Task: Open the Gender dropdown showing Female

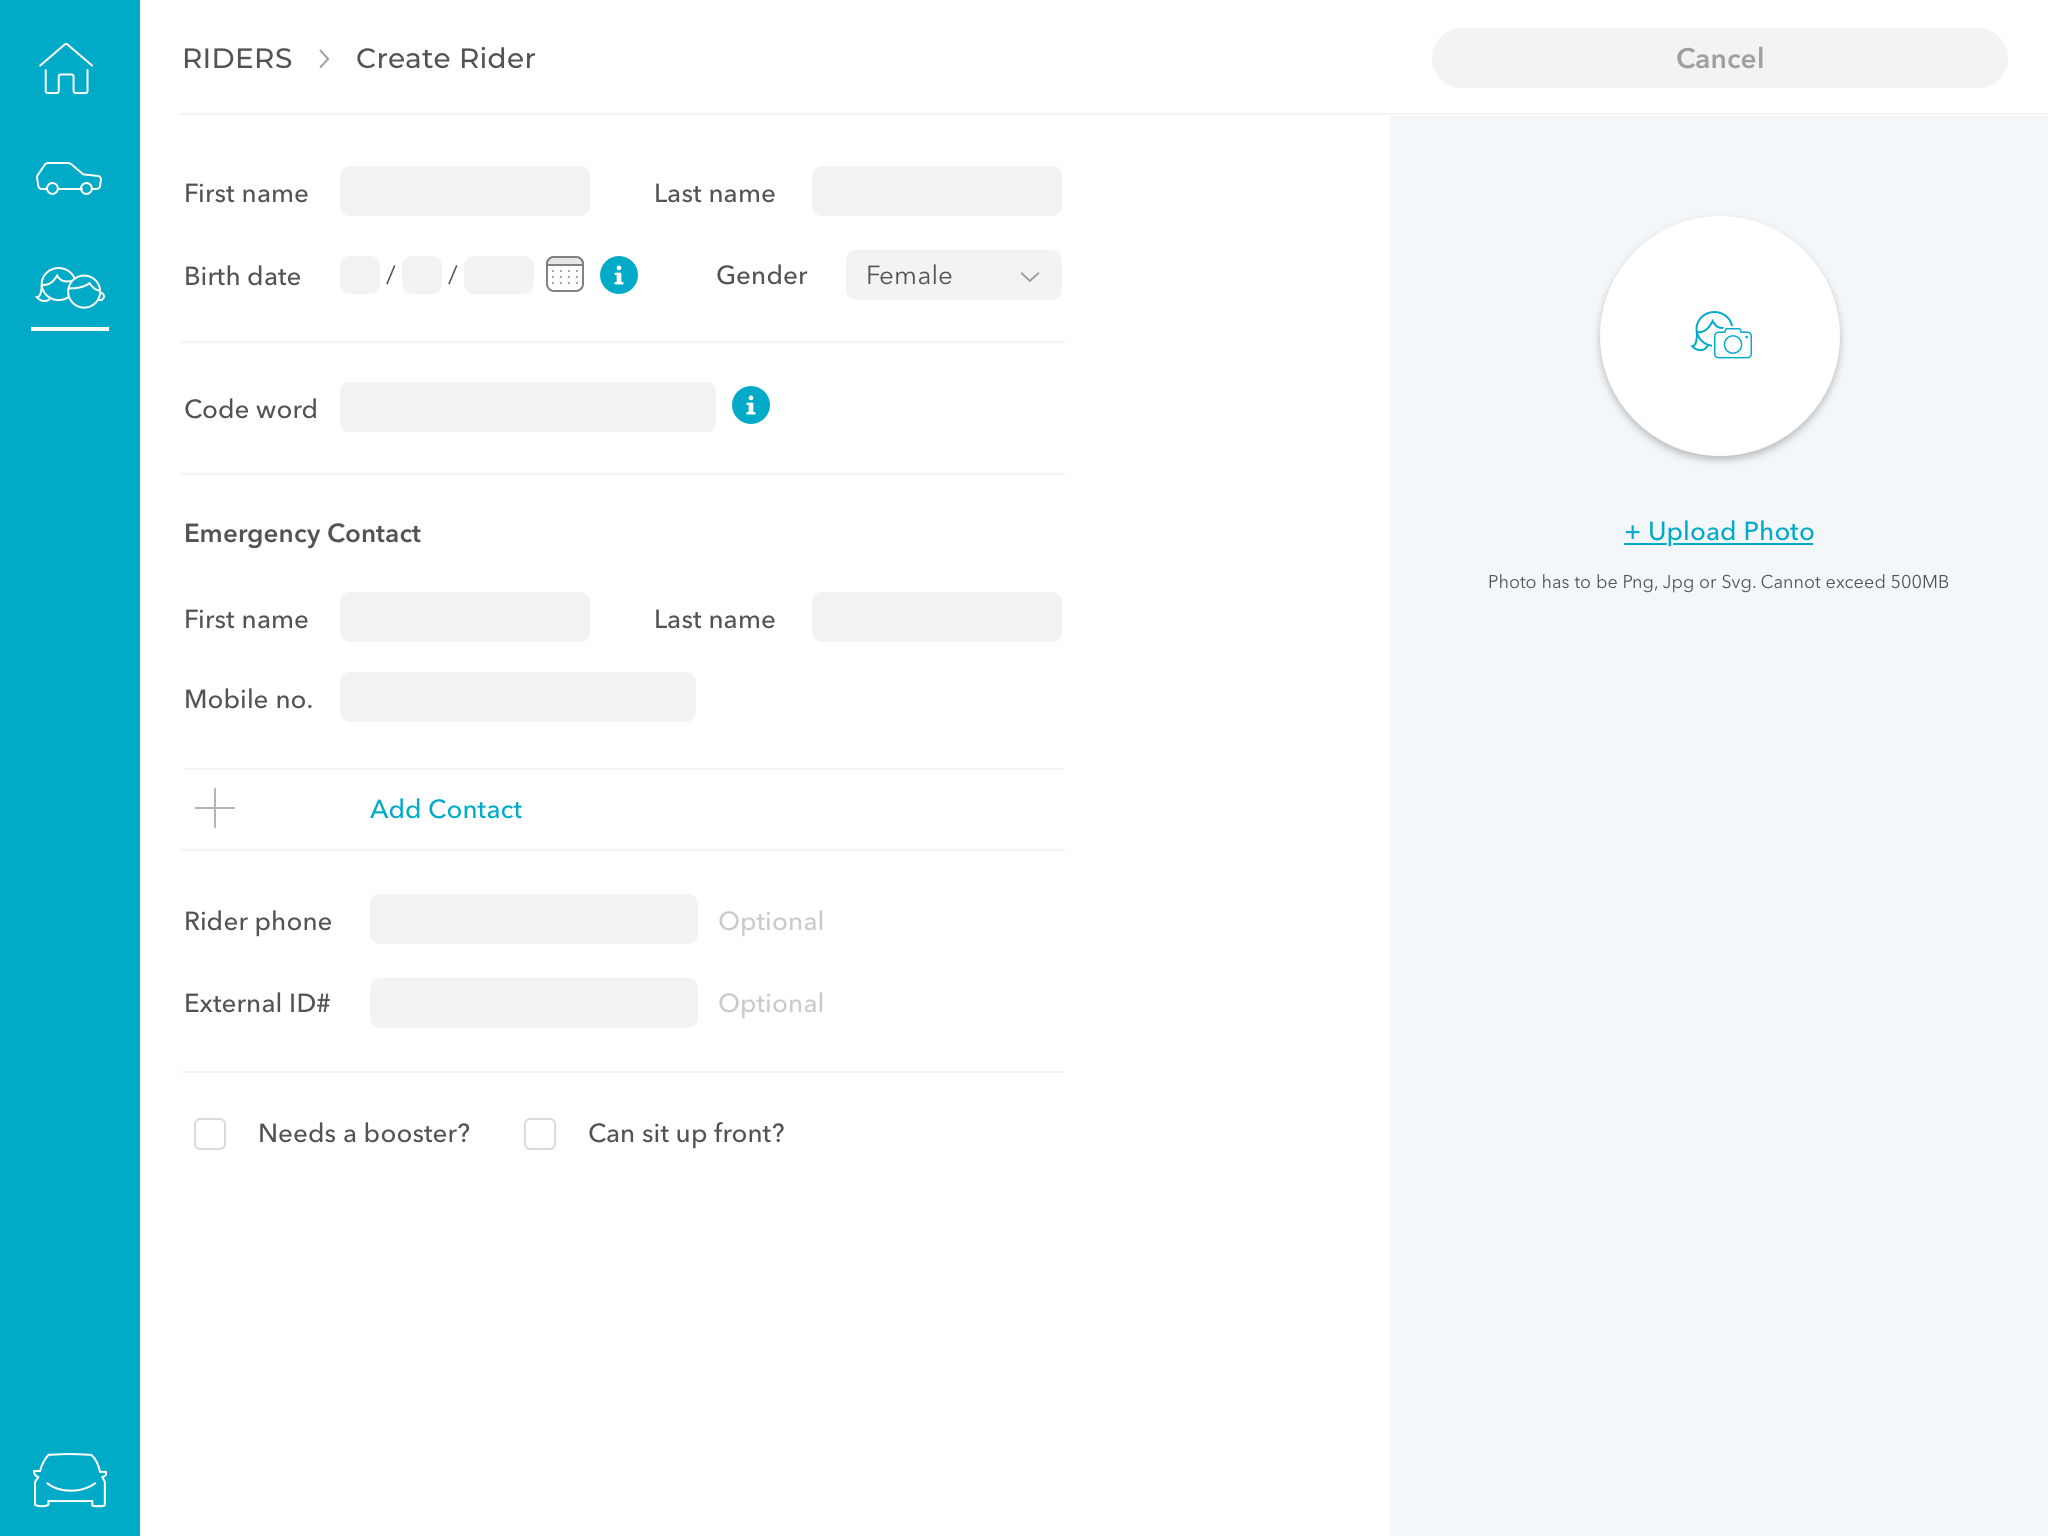Action: tap(953, 275)
